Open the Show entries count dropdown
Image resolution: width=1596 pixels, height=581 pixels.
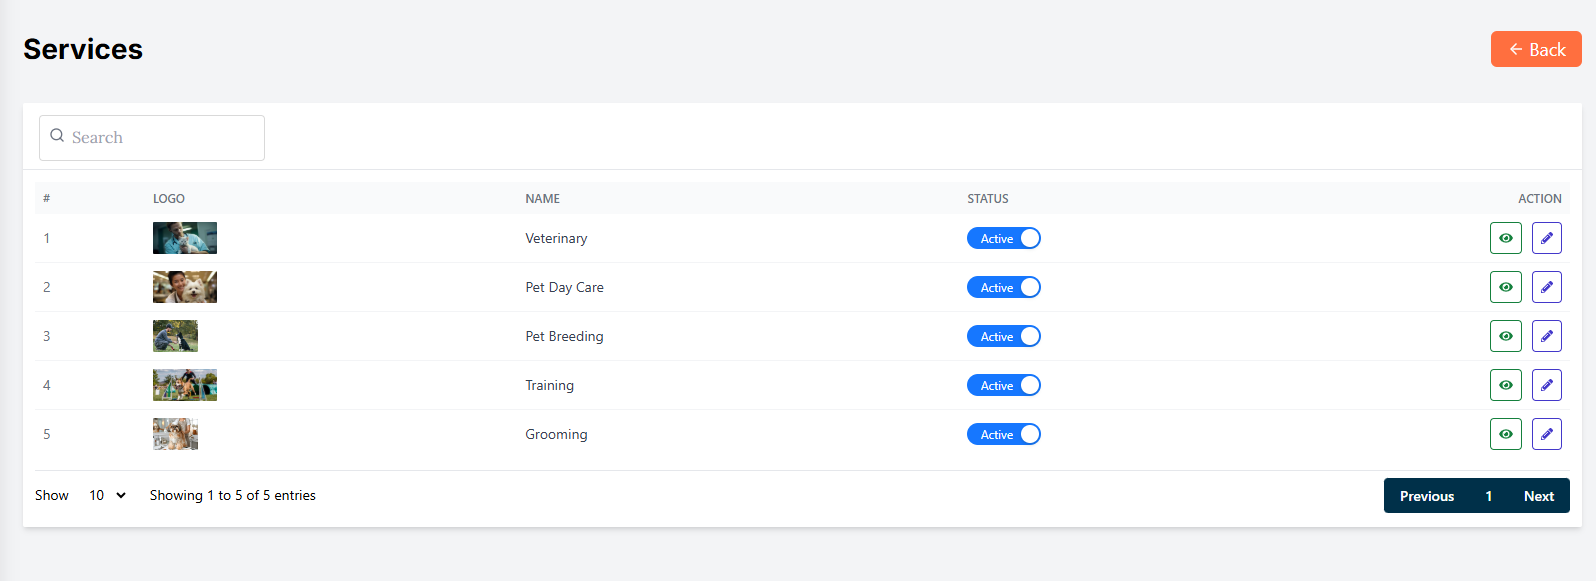pos(107,495)
